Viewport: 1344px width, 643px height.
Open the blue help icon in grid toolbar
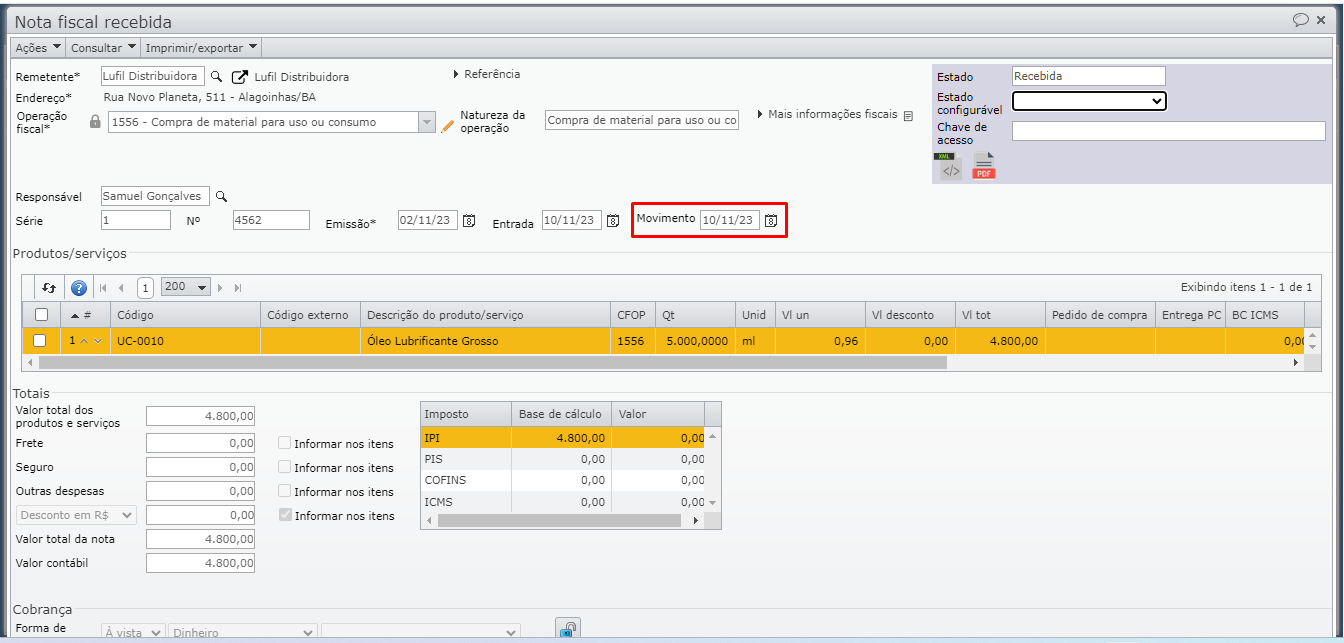pyautogui.click(x=79, y=288)
